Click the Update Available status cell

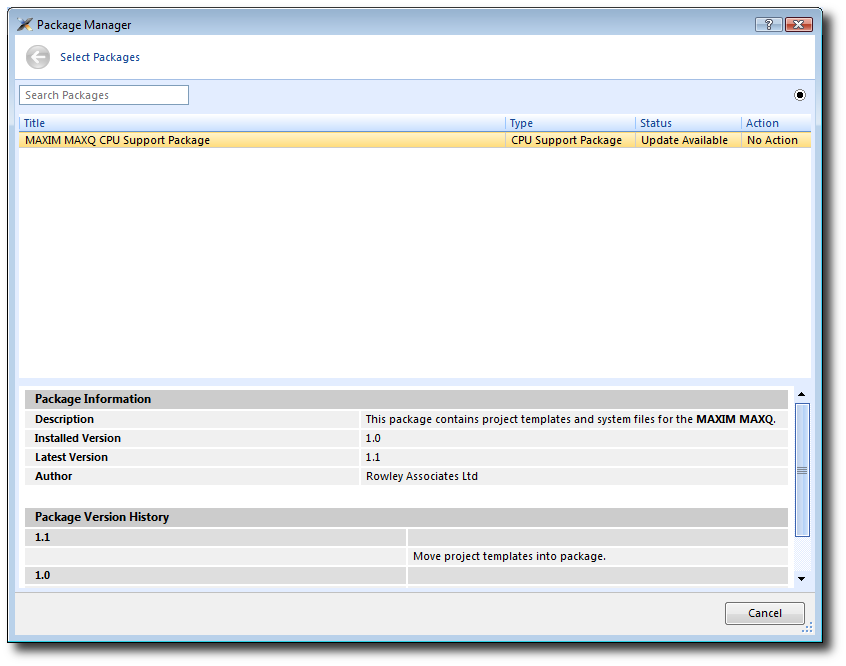(684, 141)
